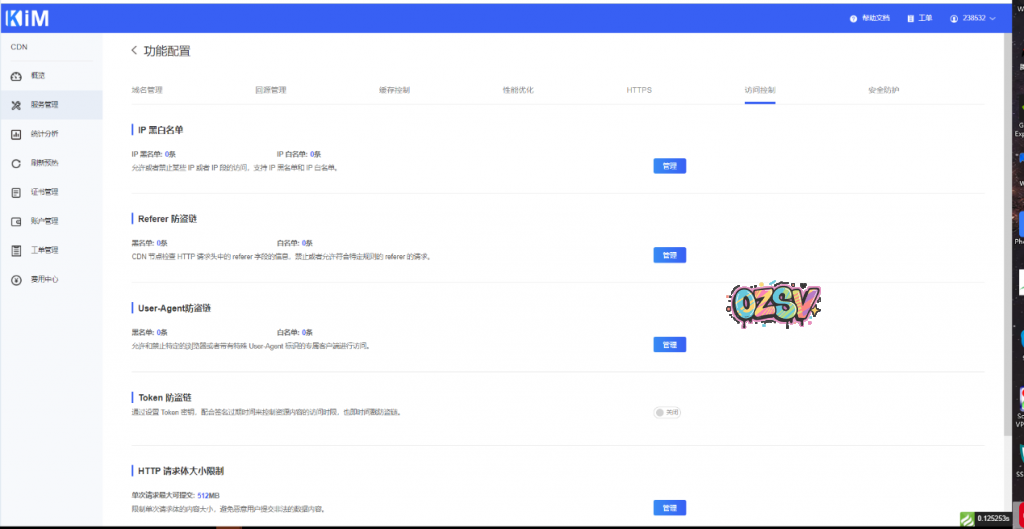Click 管理 button for IP 黑白名单
The image size is (1024, 529).
tap(669, 166)
